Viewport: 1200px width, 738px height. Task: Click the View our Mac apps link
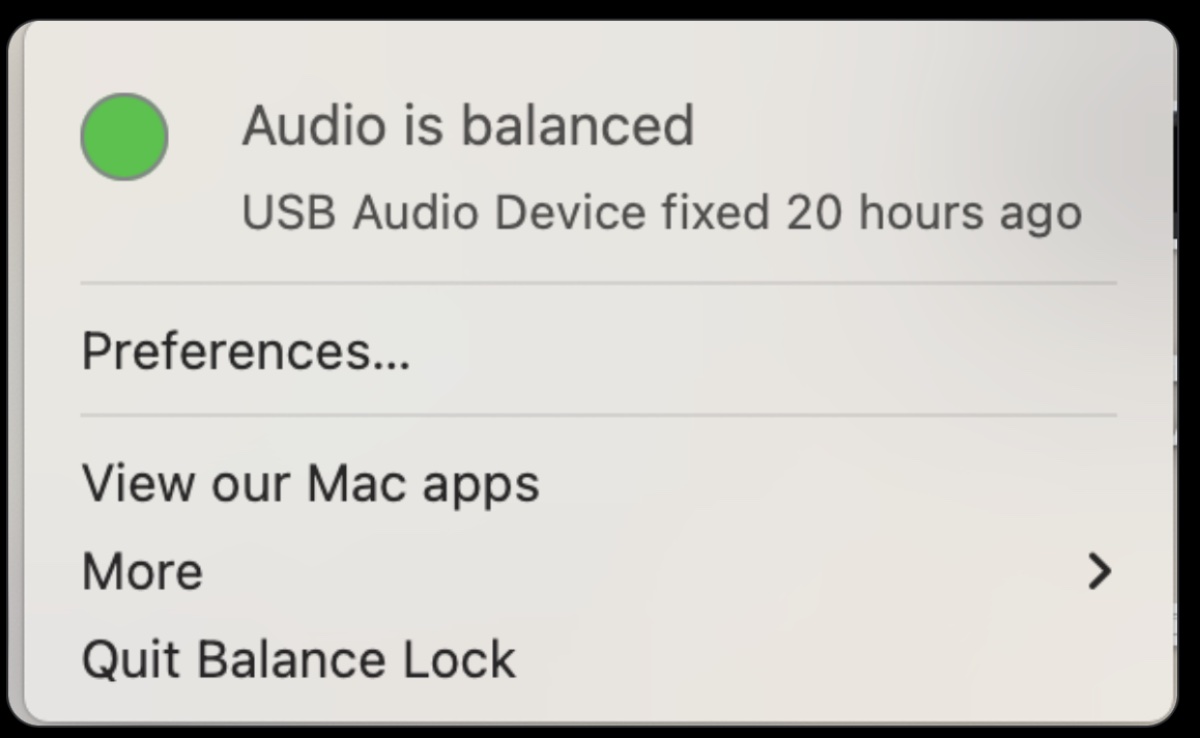[x=311, y=483]
